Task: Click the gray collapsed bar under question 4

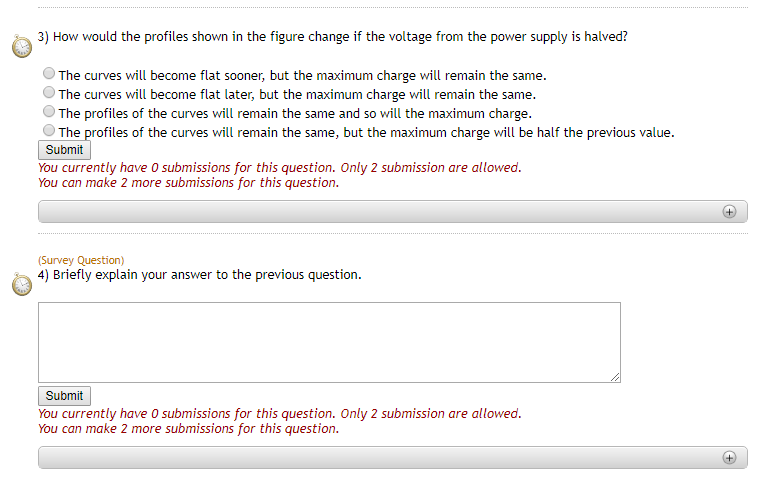Action: [x=380, y=458]
